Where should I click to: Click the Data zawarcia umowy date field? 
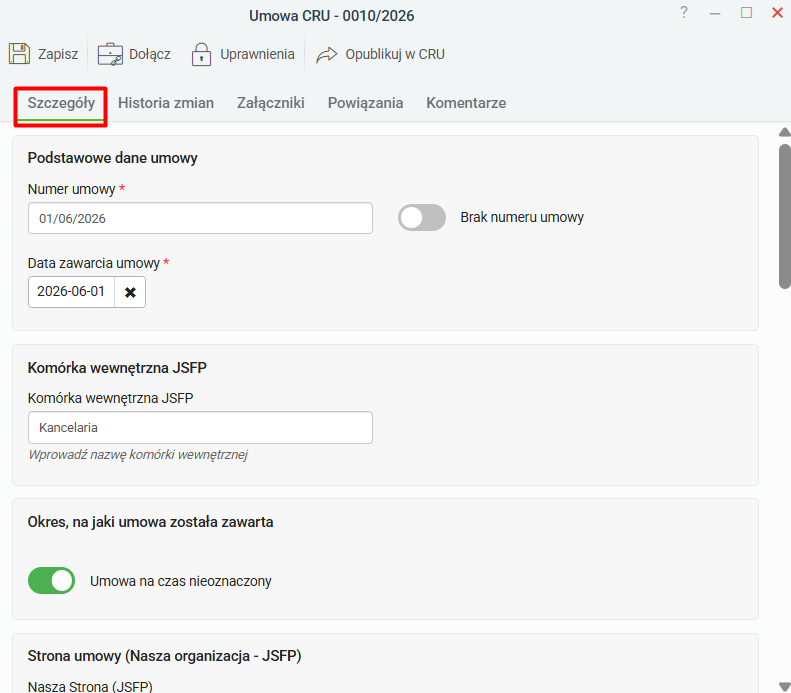coord(71,292)
